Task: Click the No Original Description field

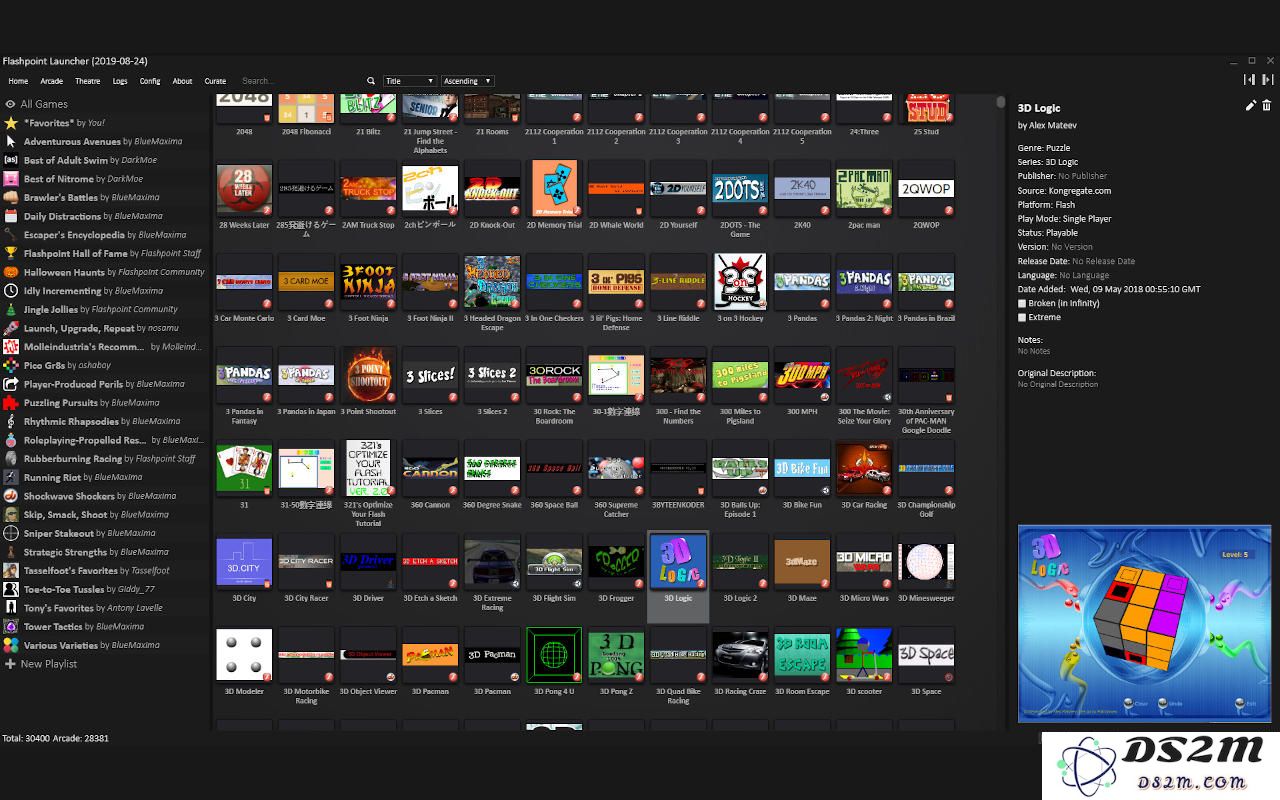Action: 1058,384
